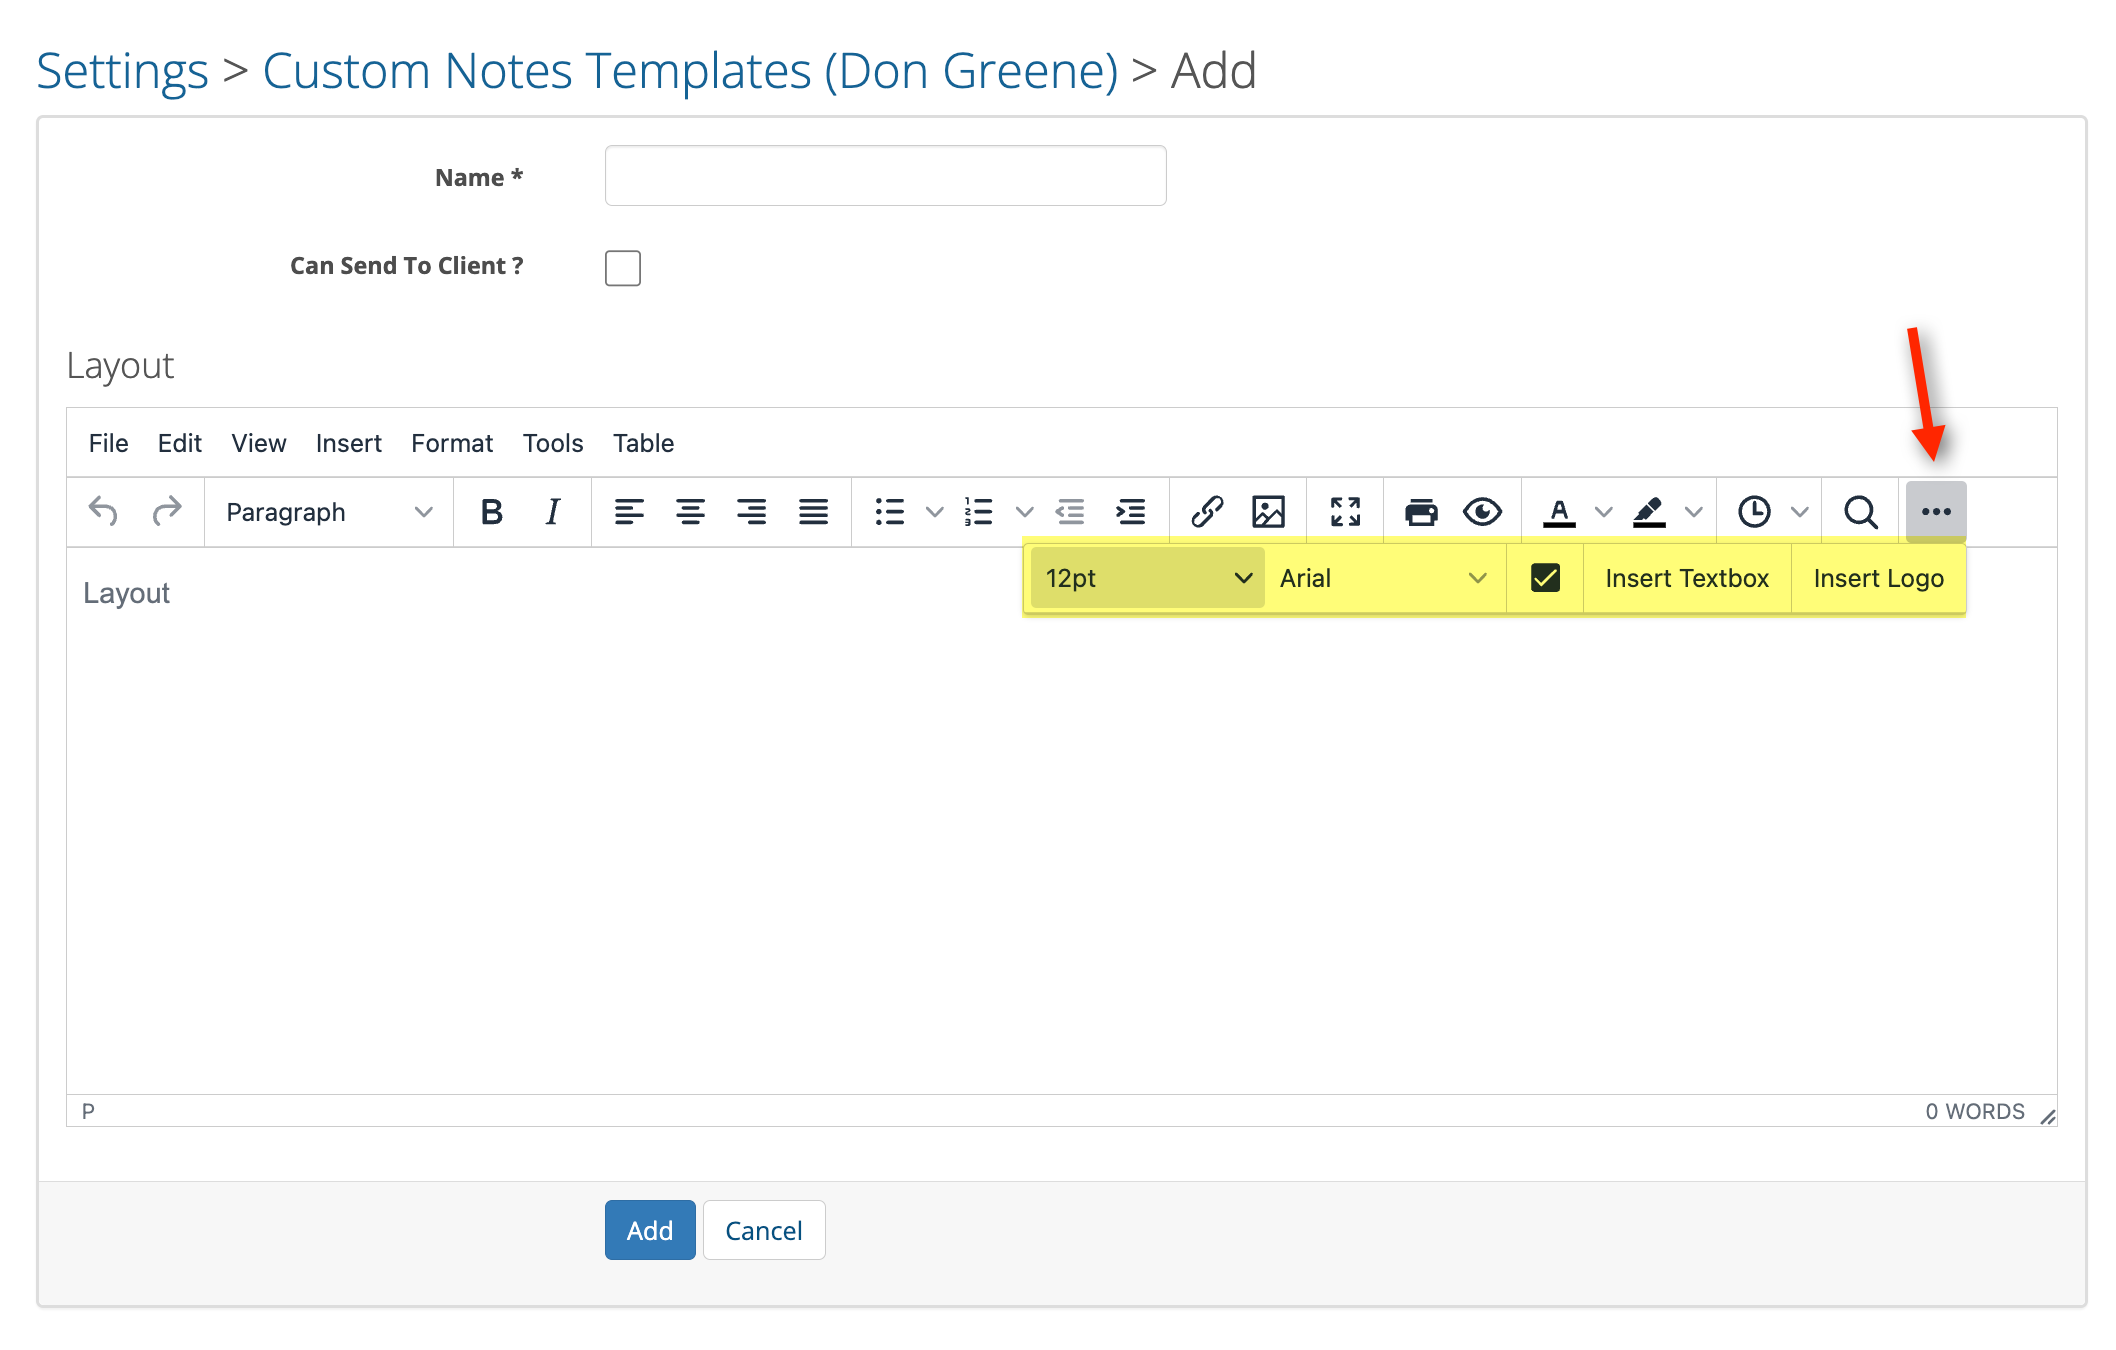
Task: Toggle the preview eye icon
Action: tap(1482, 512)
